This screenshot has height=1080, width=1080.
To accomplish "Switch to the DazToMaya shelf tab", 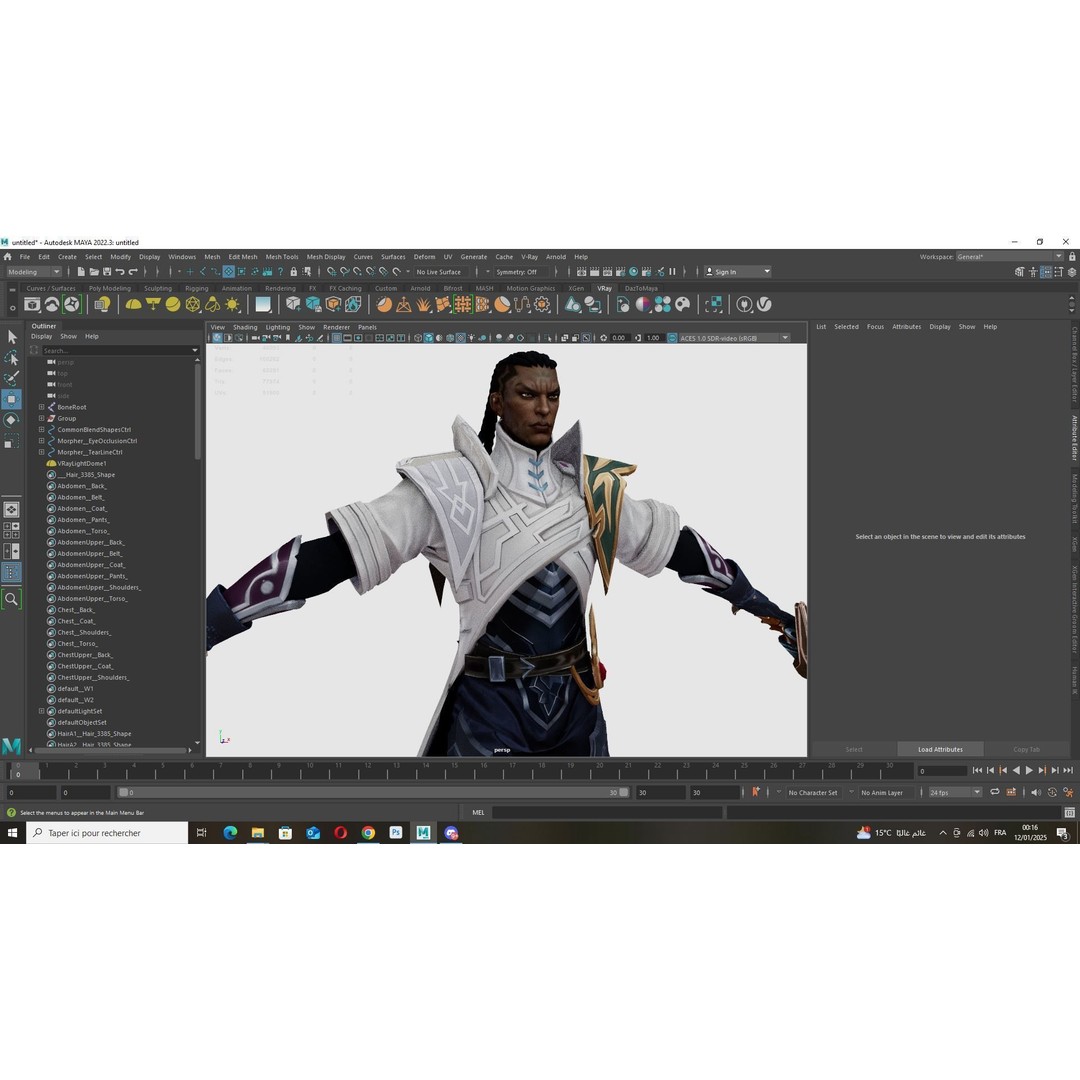I will pos(641,289).
